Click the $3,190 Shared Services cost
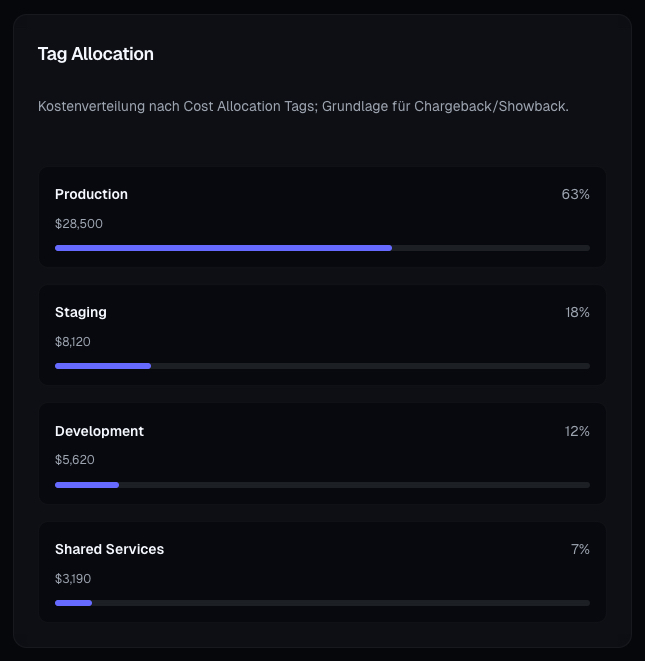Image resolution: width=645 pixels, height=661 pixels. point(73,578)
